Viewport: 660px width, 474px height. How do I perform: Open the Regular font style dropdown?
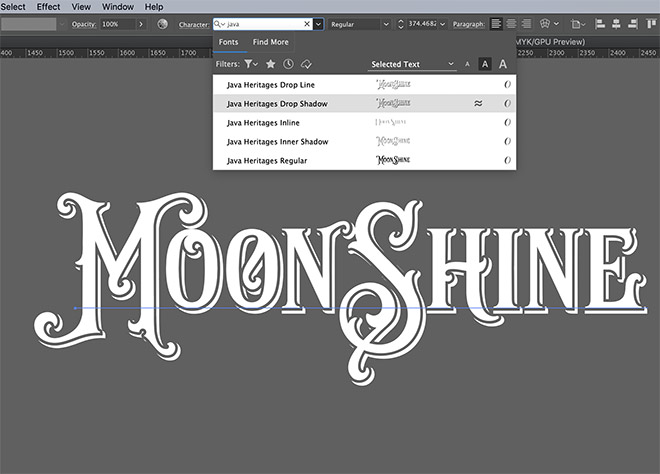(x=358, y=23)
